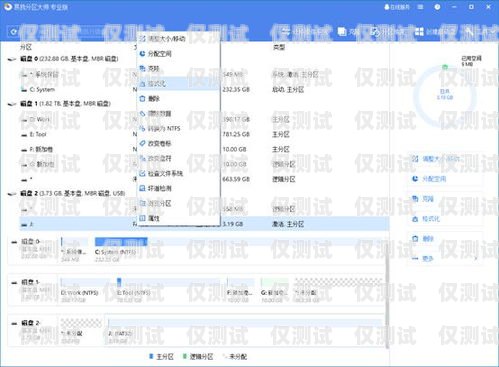
Task: Click 调整大小/移动 in the right side panel
Action: point(445,159)
